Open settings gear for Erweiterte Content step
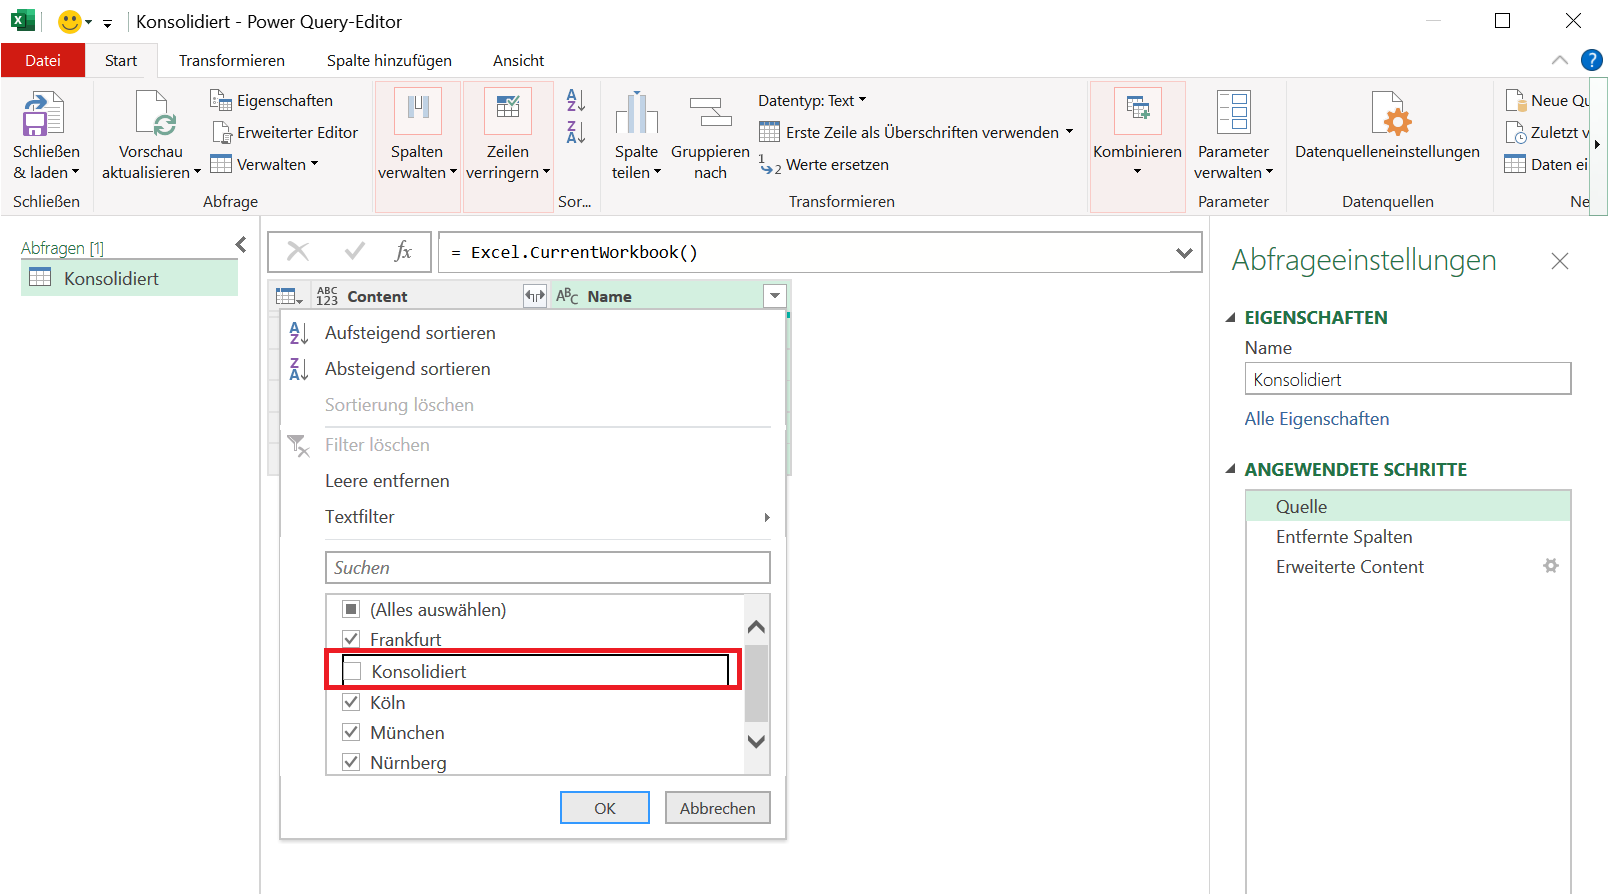Image resolution: width=1609 pixels, height=894 pixels. pyautogui.click(x=1551, y=566)
